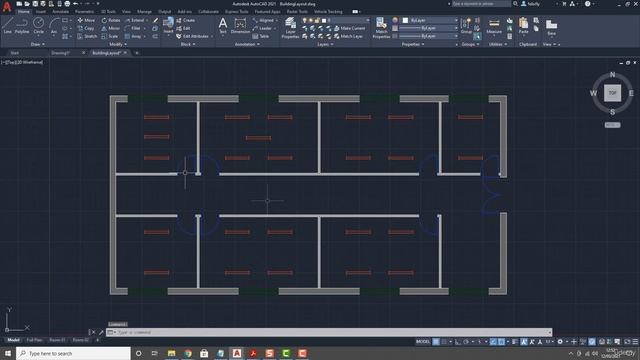Activate the Mirror command

[x=111, y=28]
